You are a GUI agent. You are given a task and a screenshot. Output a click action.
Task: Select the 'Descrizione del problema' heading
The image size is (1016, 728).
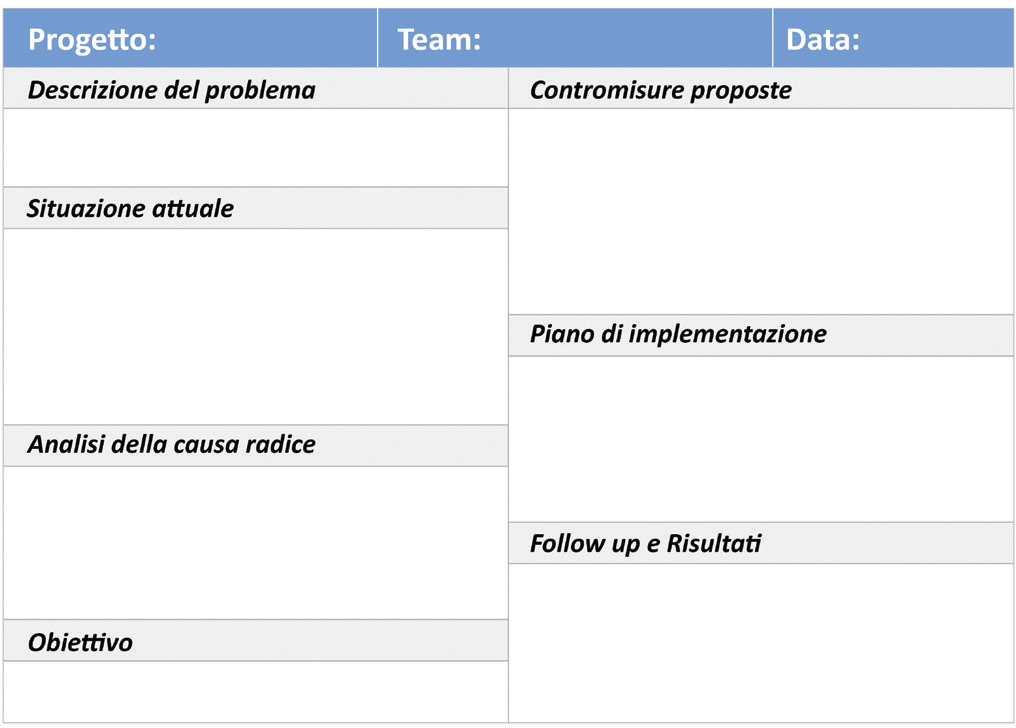pyautogui.click(x=171, y=90)
